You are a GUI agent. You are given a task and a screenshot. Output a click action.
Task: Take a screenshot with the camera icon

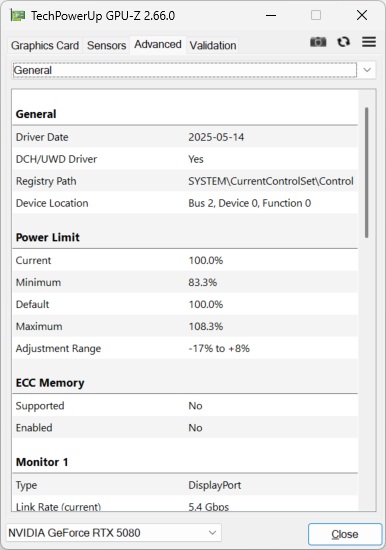click(x=318, y=42)
